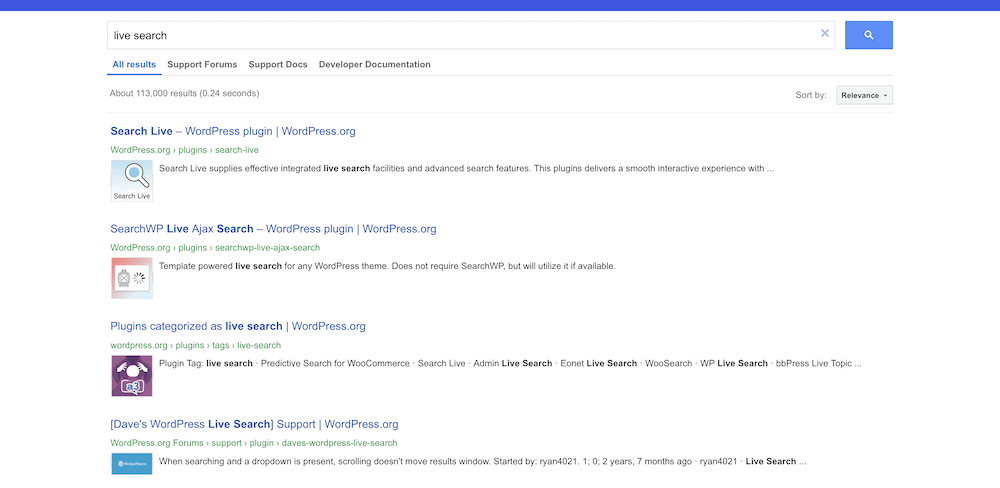Screen dimensions: 1000x488
Task: Open the "SearchWP Live Ajax Search" result
Action: tap(273, 228)
